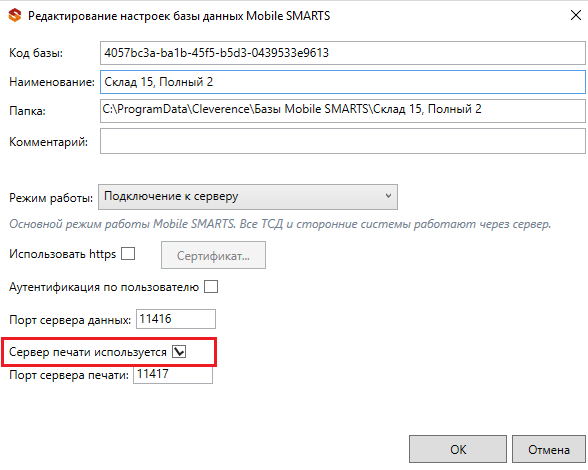The image size is (588, 470).
Task: Close the database settings dialog with X
Action: (576, 15)
